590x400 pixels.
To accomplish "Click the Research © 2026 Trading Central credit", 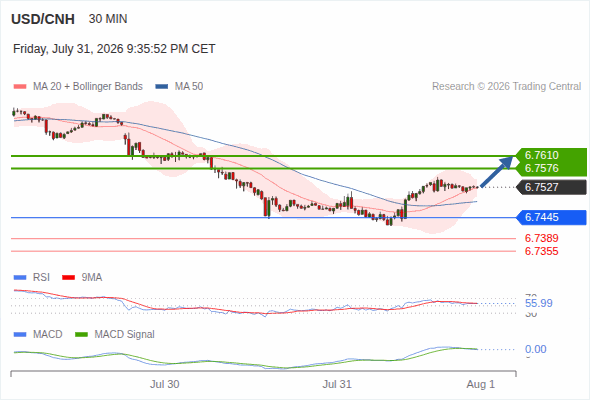I will click(x=506, y=87).
